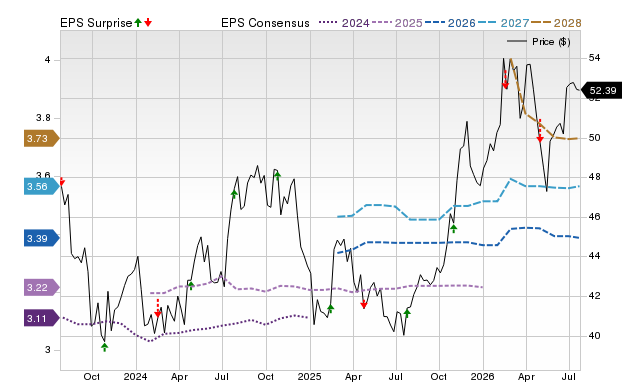This screenshot has height=382, width=640.
Task: Select the red surprise arrow in early 2024
Action: [x=158, y=308]
